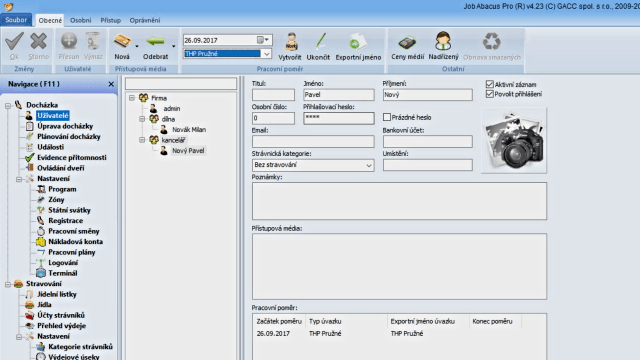Viewport: 640px width, 360px height.
Task: Click the Nová access media icon
Action: (122, 41)
